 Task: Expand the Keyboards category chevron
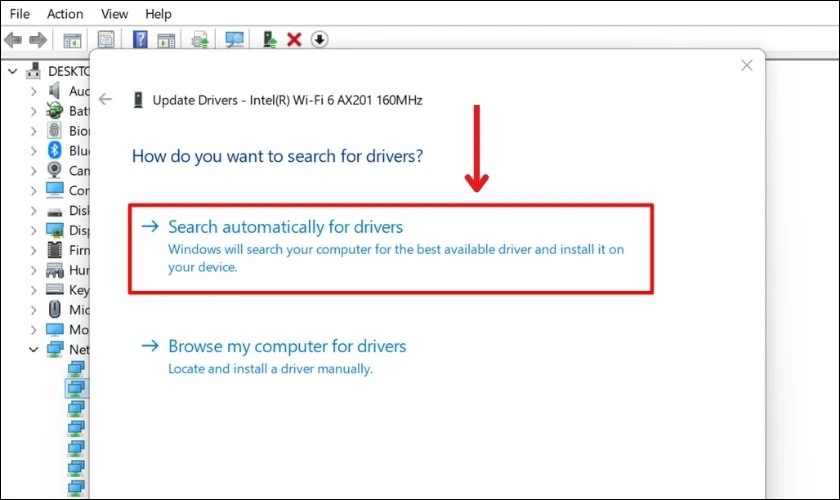(33, 290)
